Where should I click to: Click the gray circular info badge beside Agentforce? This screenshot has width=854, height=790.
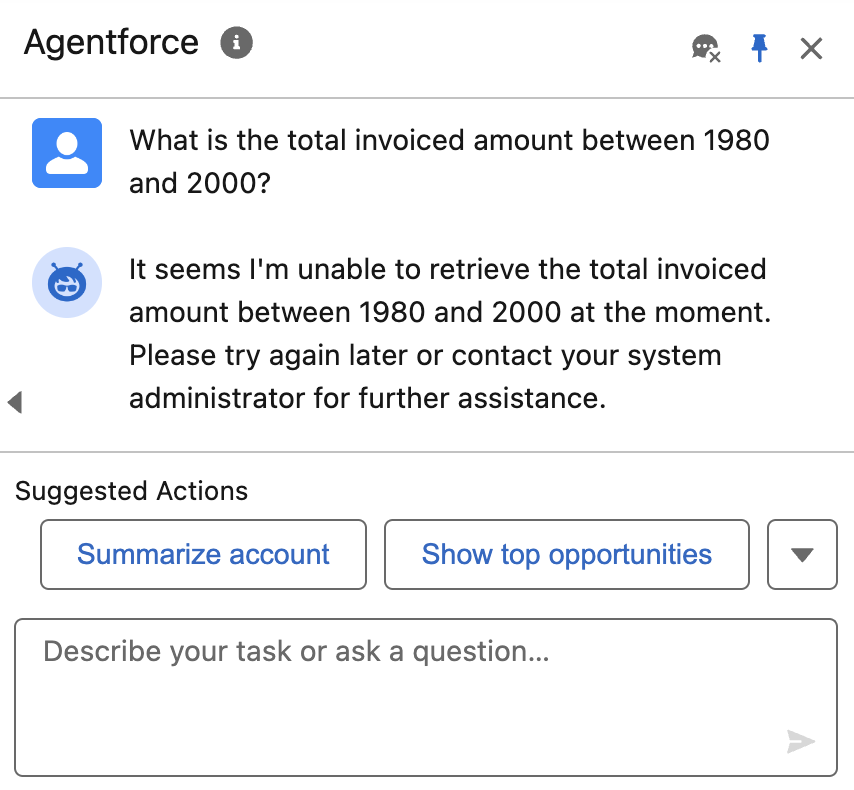pos(236,42)
